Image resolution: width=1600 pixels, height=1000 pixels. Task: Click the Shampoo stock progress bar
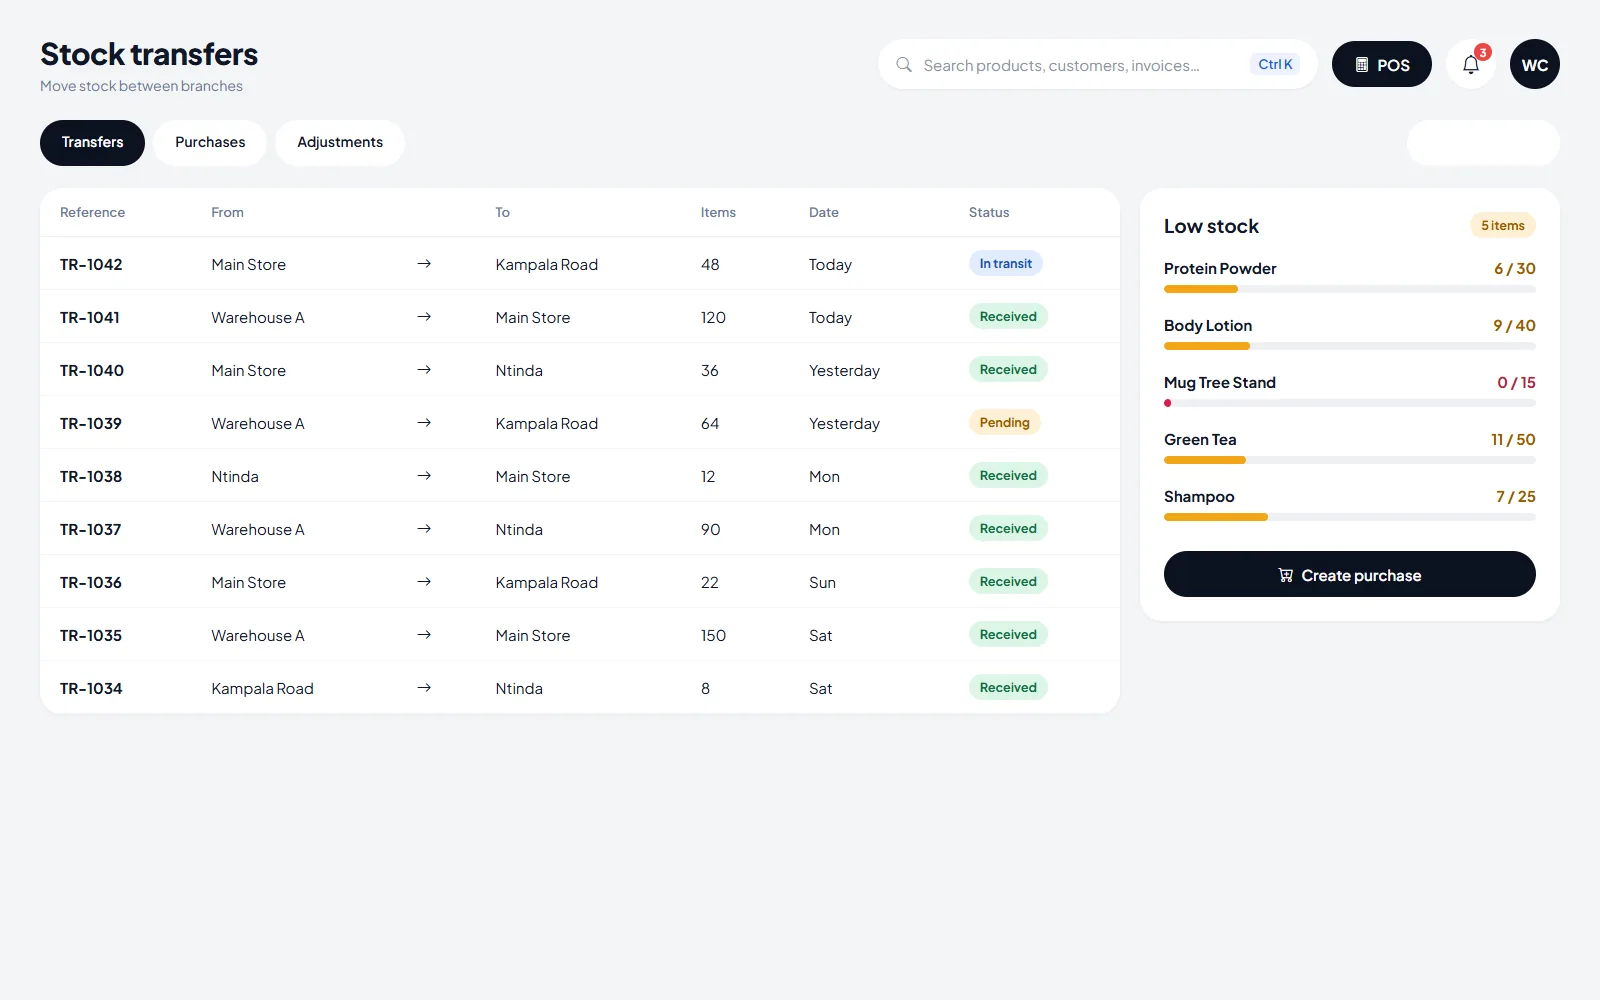[1350, 517]
